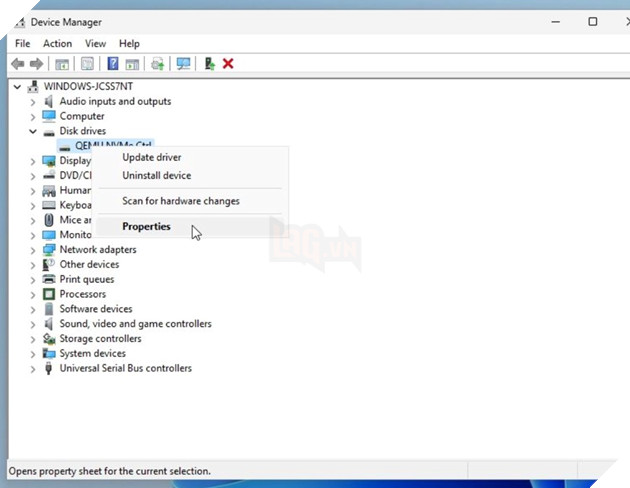
Task: Click the Sound, video and game controllers icon
Action: tap(49, 324)
